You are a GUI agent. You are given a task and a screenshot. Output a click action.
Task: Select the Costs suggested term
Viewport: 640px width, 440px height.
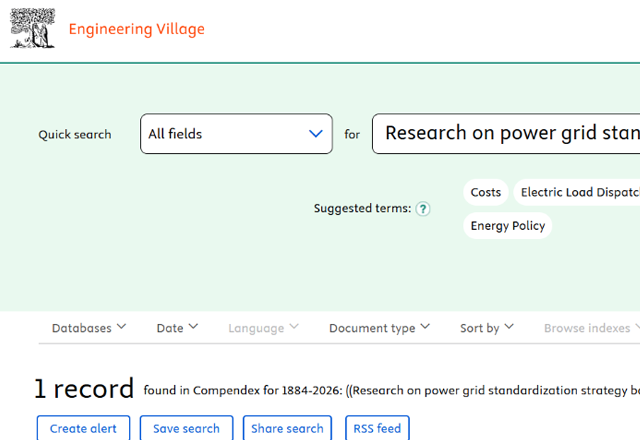(x=486, y=193)
